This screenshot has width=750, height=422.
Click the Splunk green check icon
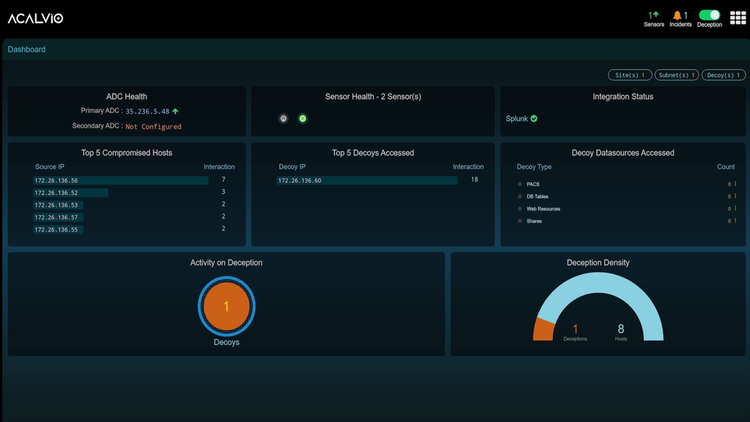point(534,119)
